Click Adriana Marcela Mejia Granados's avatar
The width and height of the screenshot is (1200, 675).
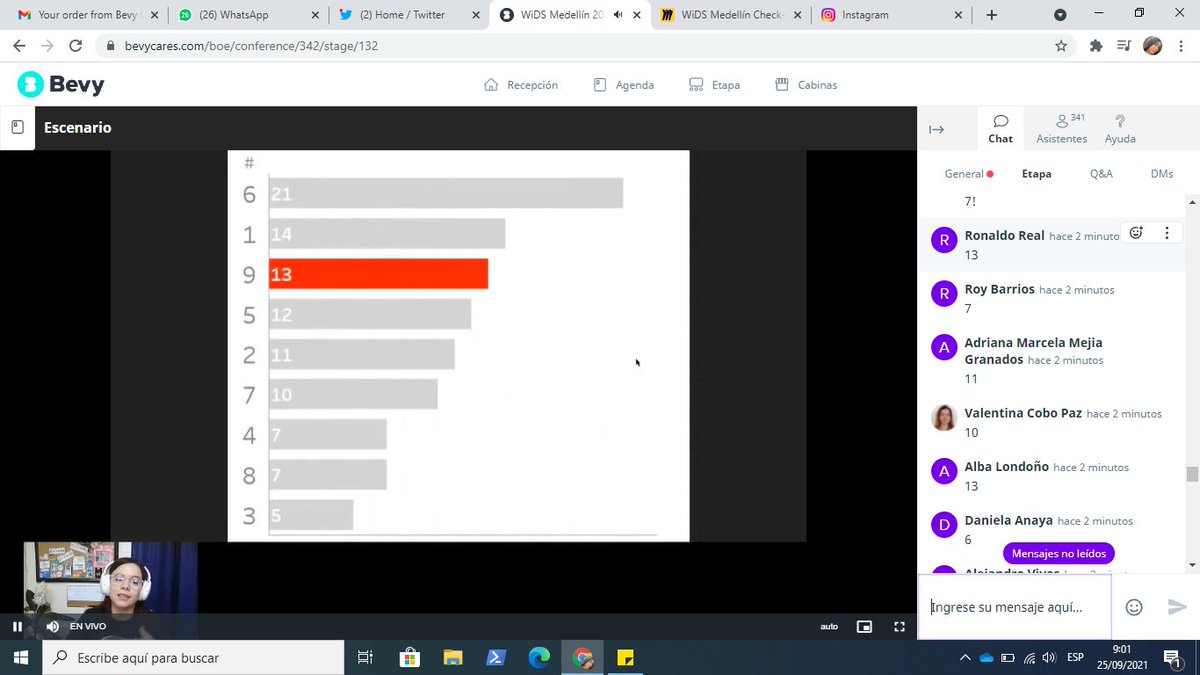click(x=944, y=347)
